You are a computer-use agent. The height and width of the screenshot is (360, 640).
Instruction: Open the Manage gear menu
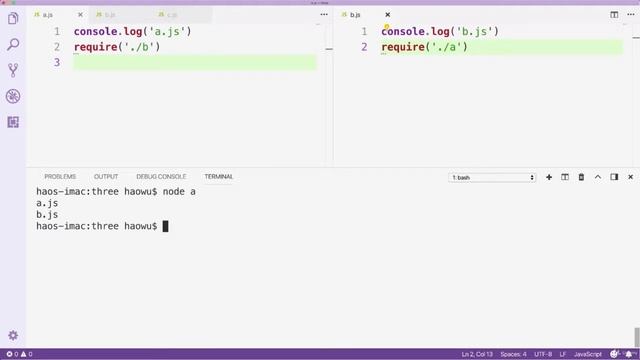pyautogui.click(x=13, y=335)
